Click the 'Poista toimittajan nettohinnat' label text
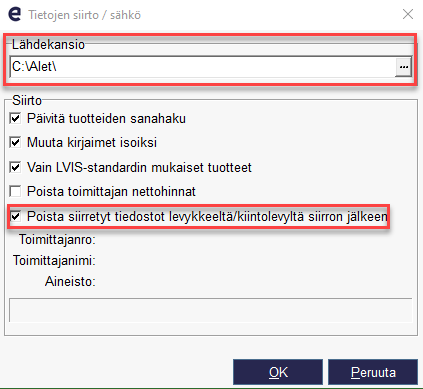 (111, 192)
